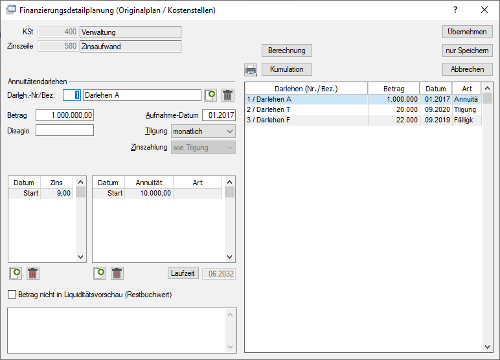The width and height of the screenshot is (500, 360).
Task: Click the printer icon beside Kumulation
Action: coord(251,70)
